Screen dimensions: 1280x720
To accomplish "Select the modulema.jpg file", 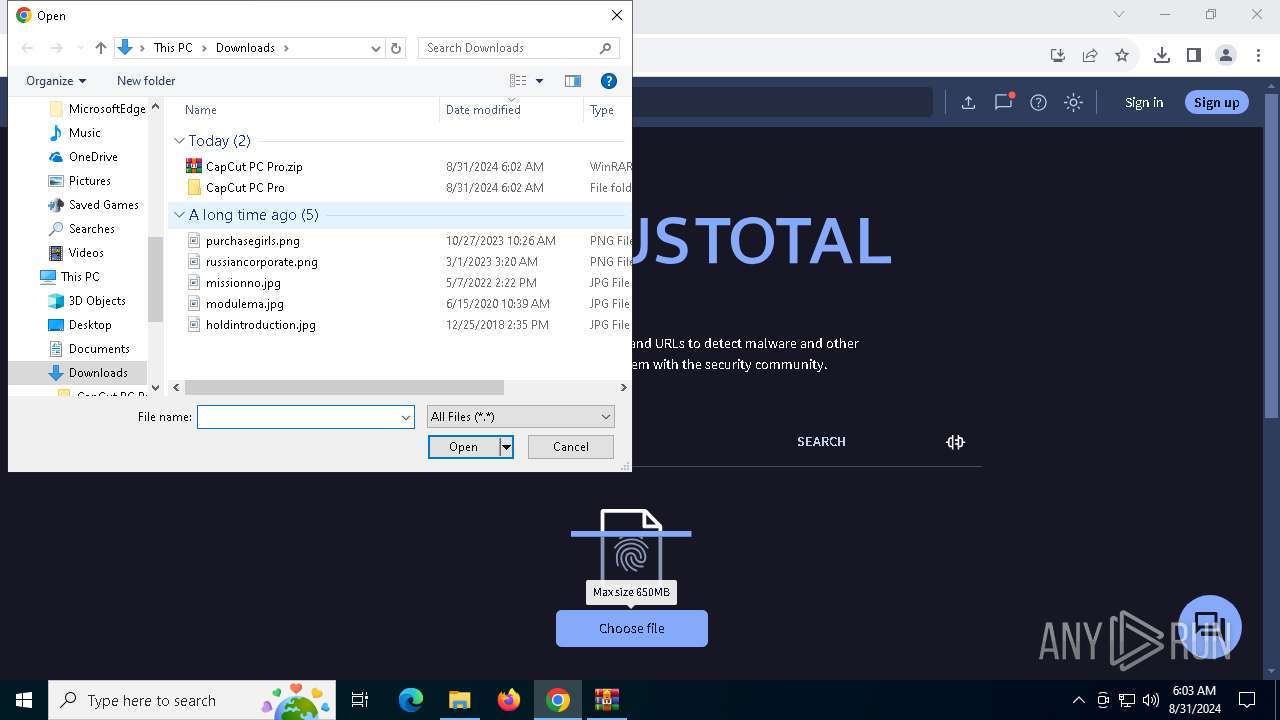I will 244,304.
